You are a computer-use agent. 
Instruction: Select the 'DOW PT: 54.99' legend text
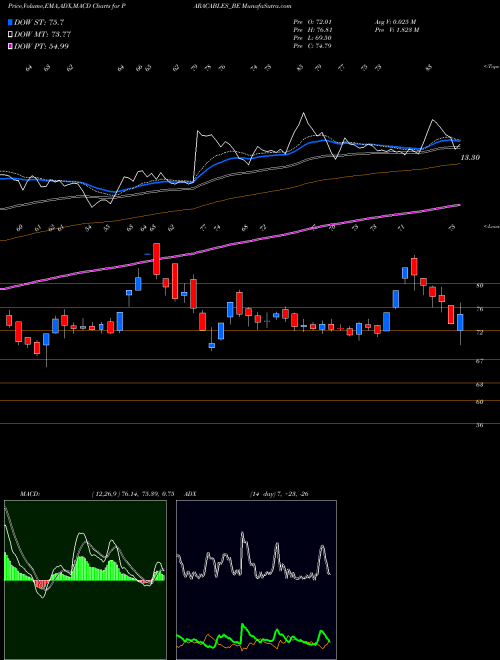click(x=41, y=46)
